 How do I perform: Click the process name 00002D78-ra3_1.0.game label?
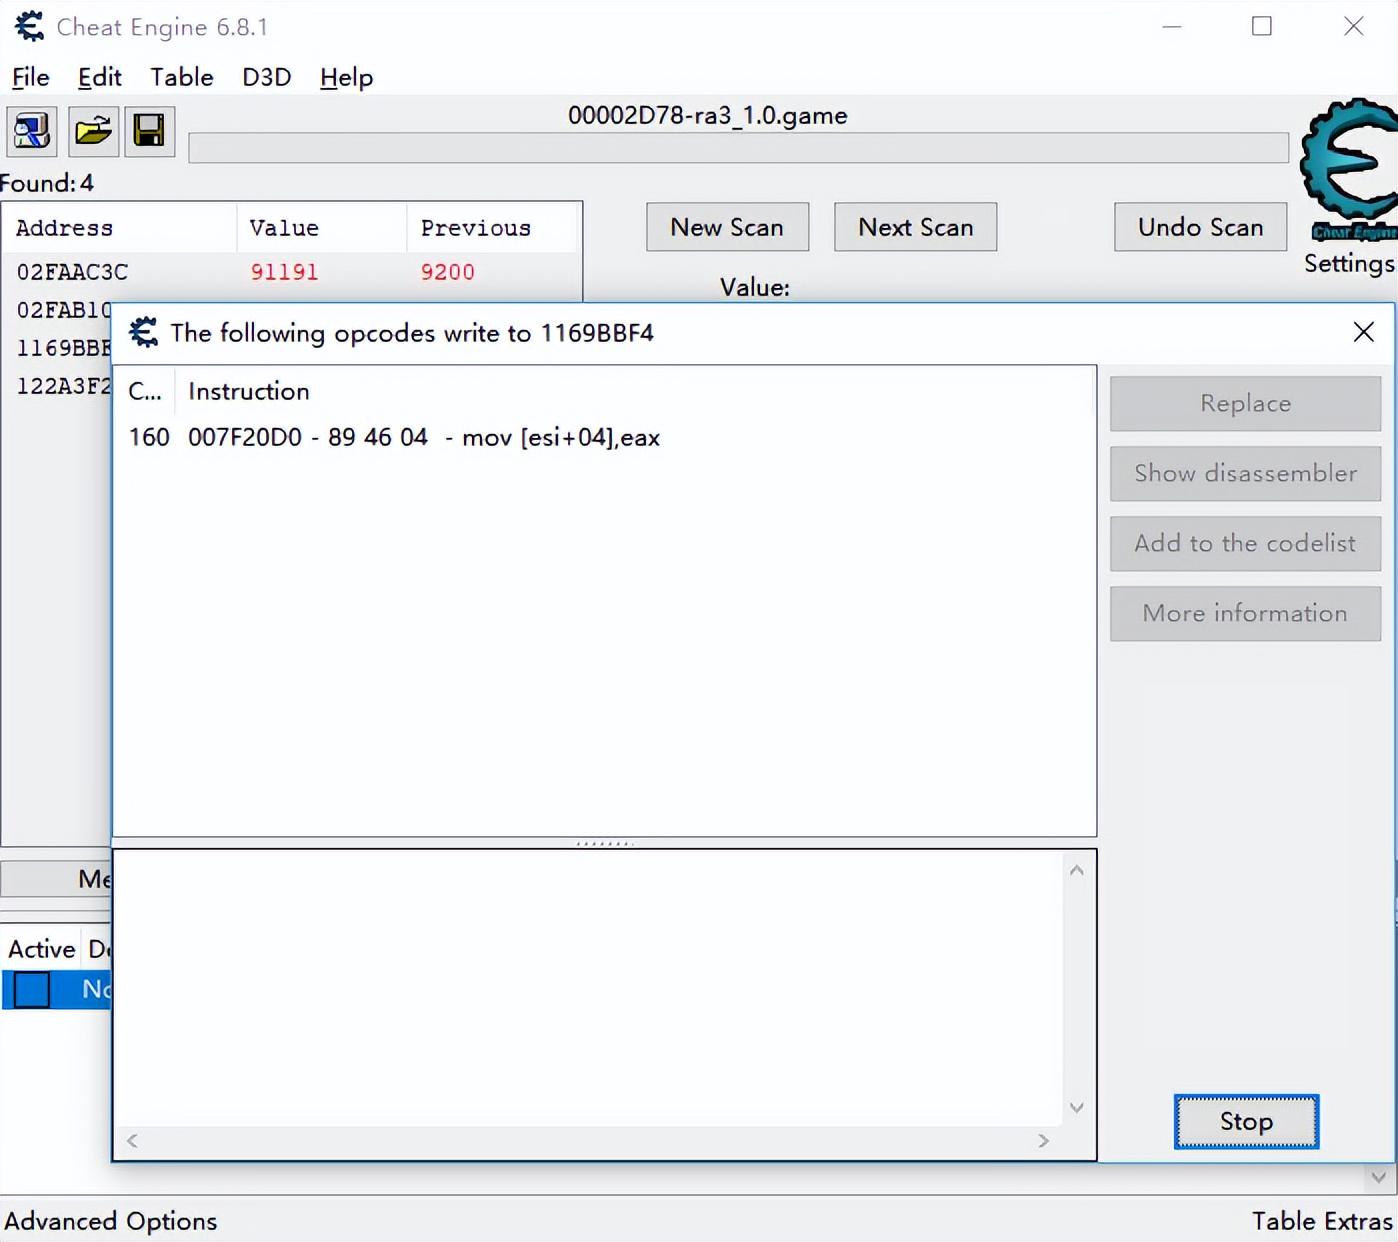click(x=707, y=116)
